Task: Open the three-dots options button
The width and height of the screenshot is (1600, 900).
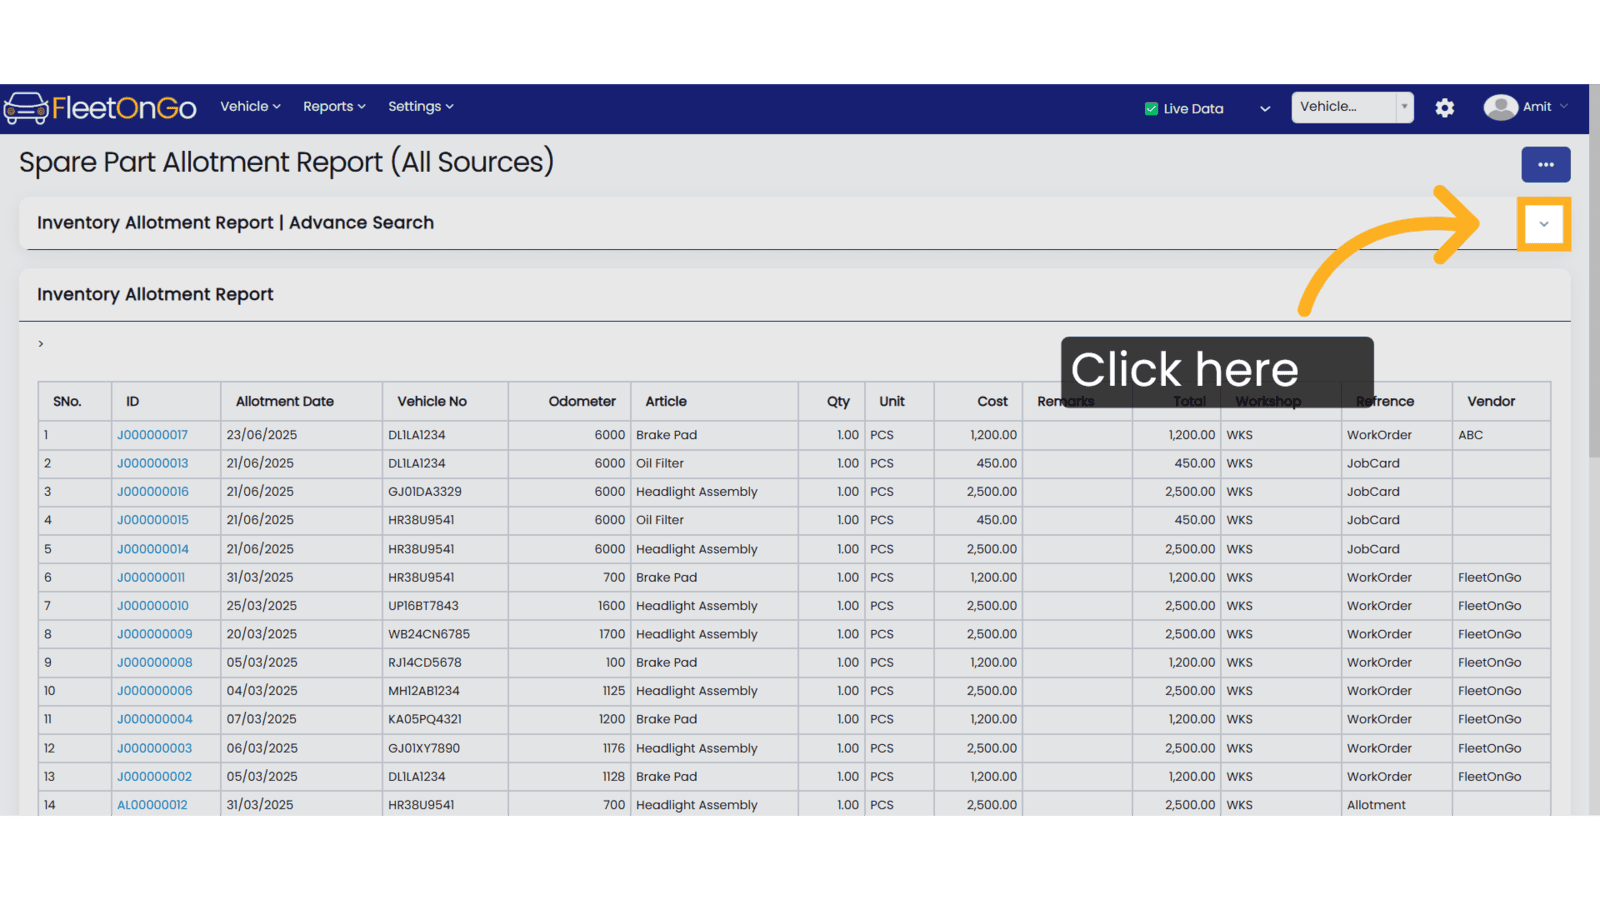Action: (x=1545, y=165)
